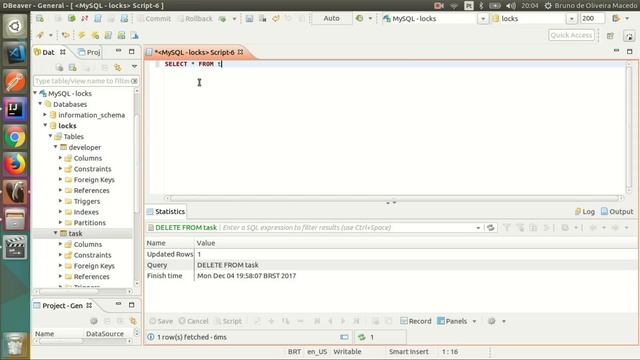The height and width of the screenshot is (360, 640).
Task: Click the Rollback button in toolbar
Action: coord(195,19)
